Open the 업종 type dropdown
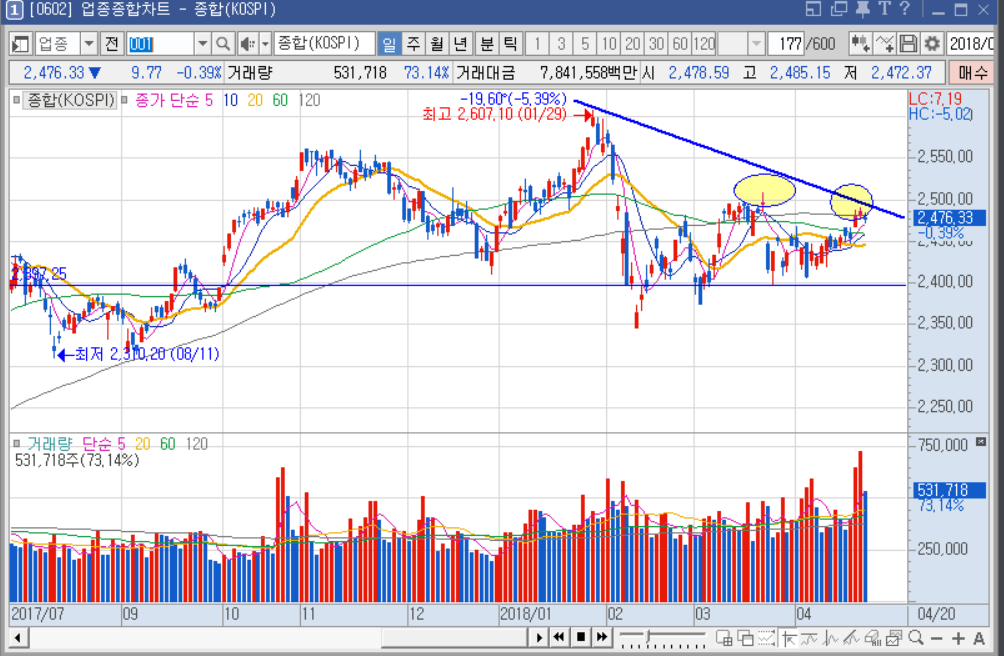The width and height of the screenshot is (1004, 656). tap(88, 44)
